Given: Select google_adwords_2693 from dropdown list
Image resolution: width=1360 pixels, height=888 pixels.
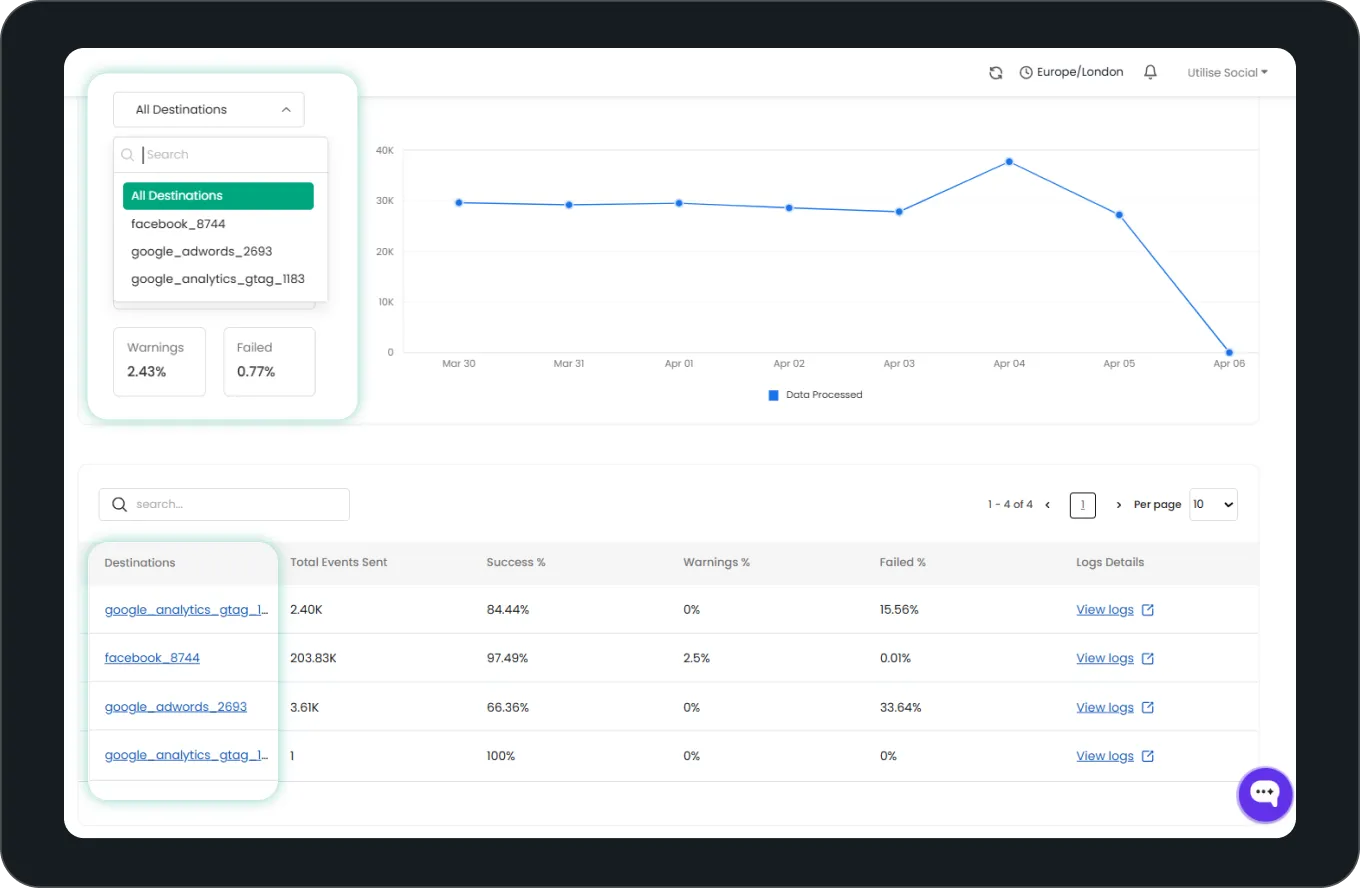Looking at the screenshot, I should (x=201, y=252).
